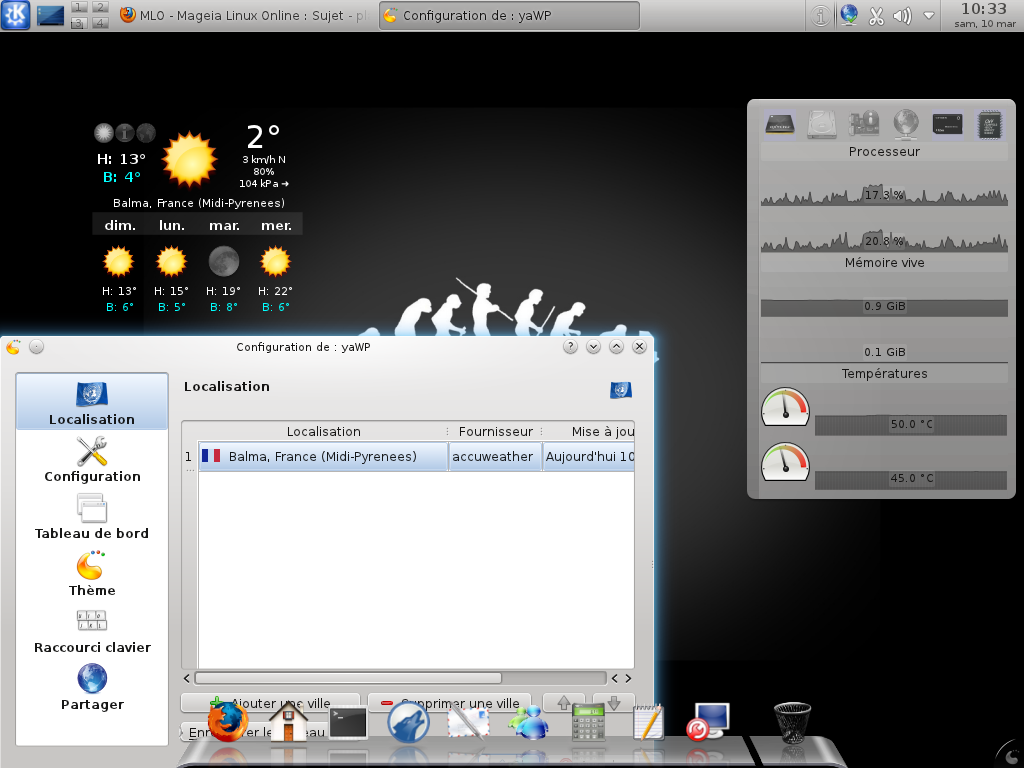This screenshot has height=768, width=1024.
Task: Open the KDE application launcher menu
Action: [x=16, y=15]
